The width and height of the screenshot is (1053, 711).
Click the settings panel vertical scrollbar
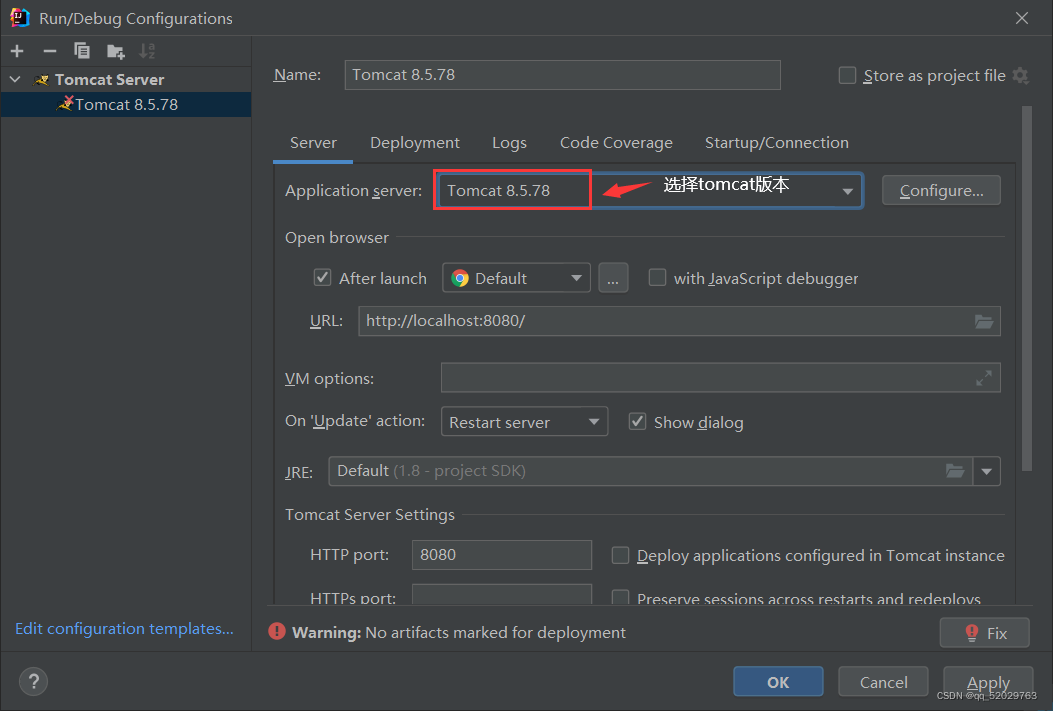coord(1026,289)
